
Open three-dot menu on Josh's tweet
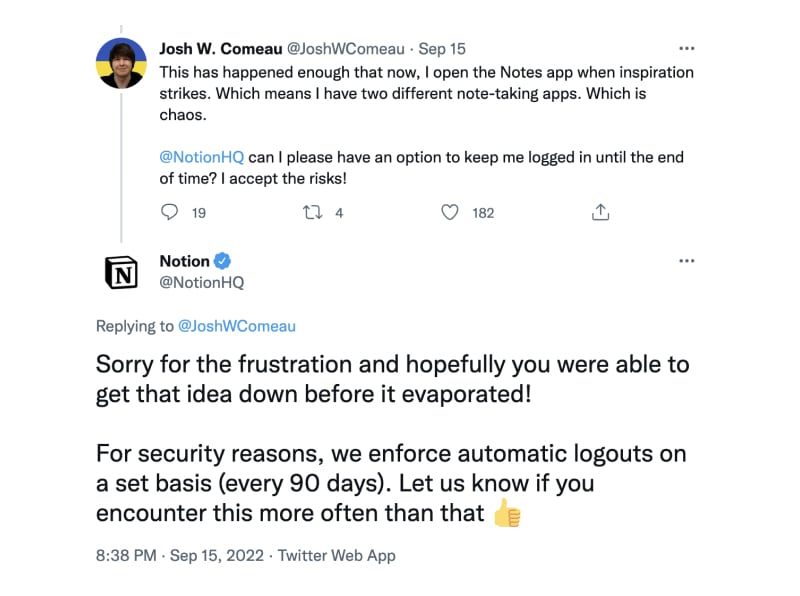tap(687, 48)
